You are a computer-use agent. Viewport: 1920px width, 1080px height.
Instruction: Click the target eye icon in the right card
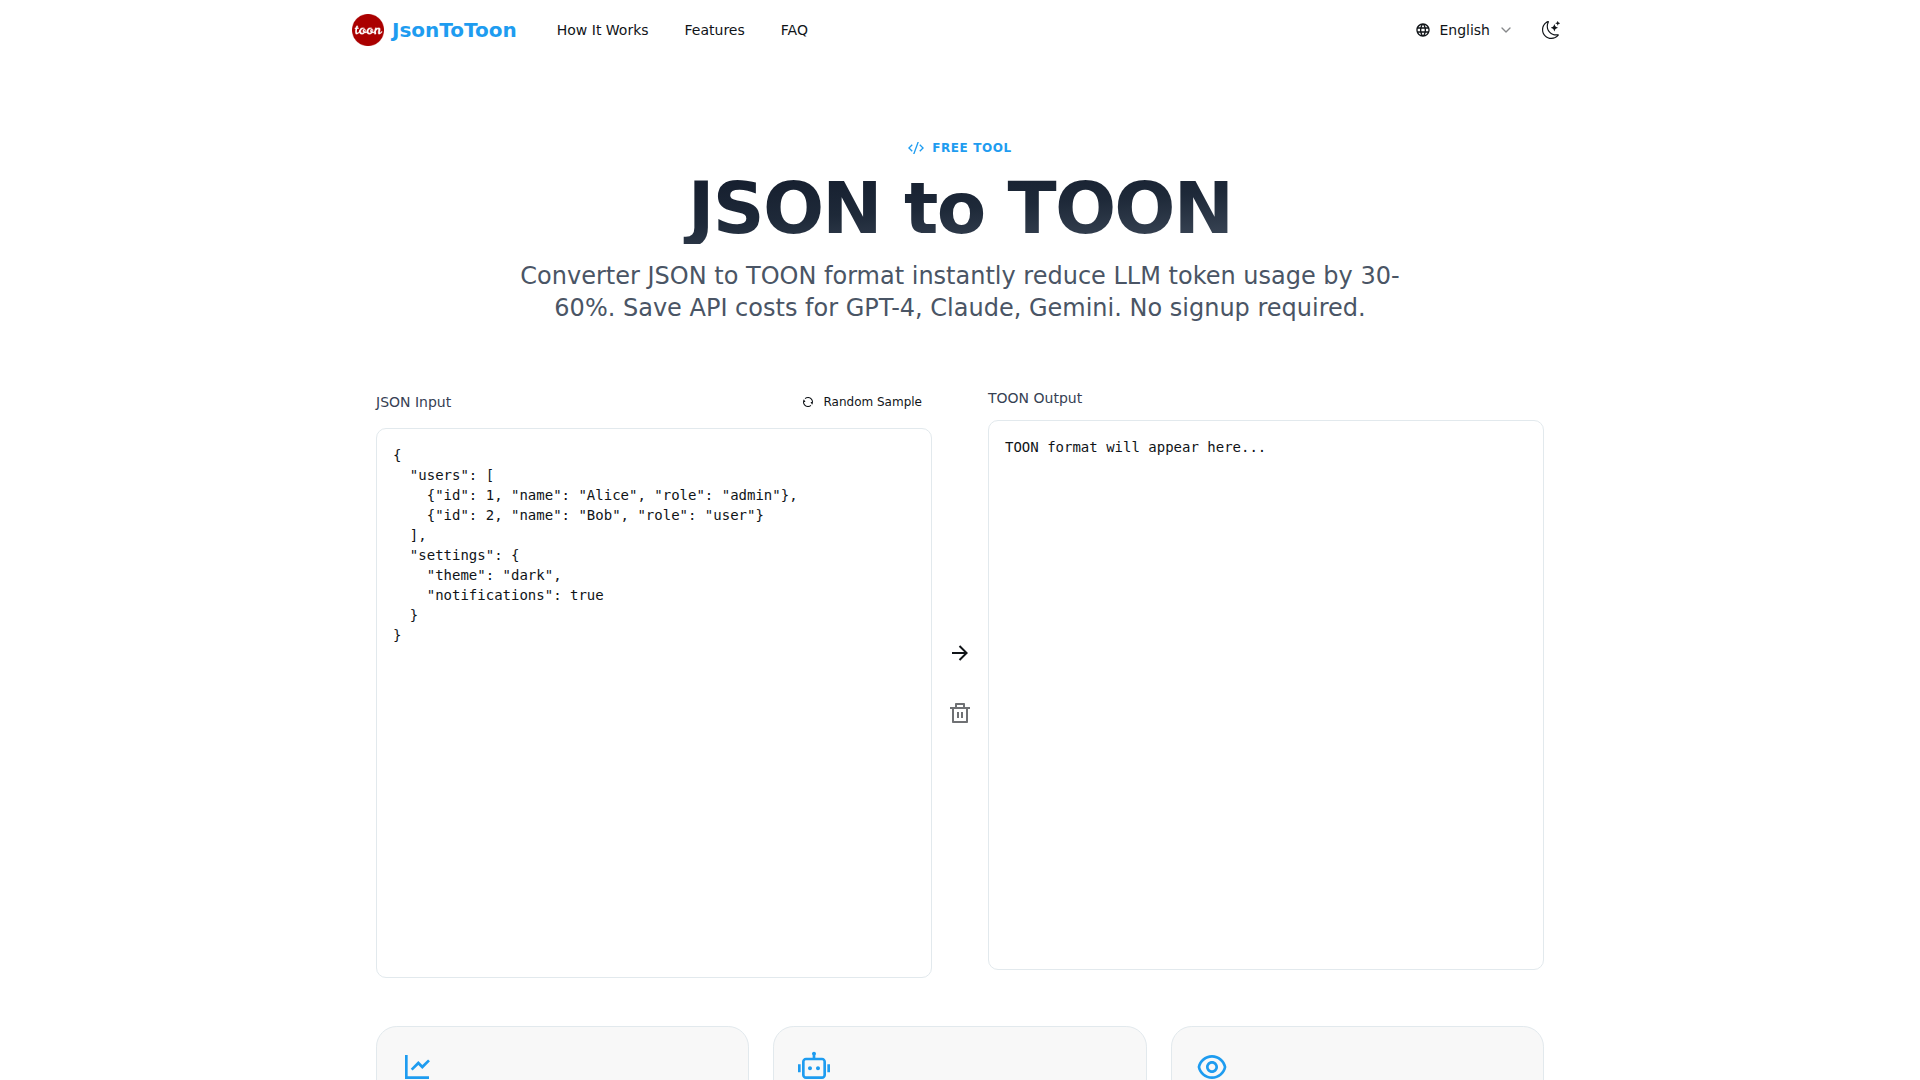1212,1066
